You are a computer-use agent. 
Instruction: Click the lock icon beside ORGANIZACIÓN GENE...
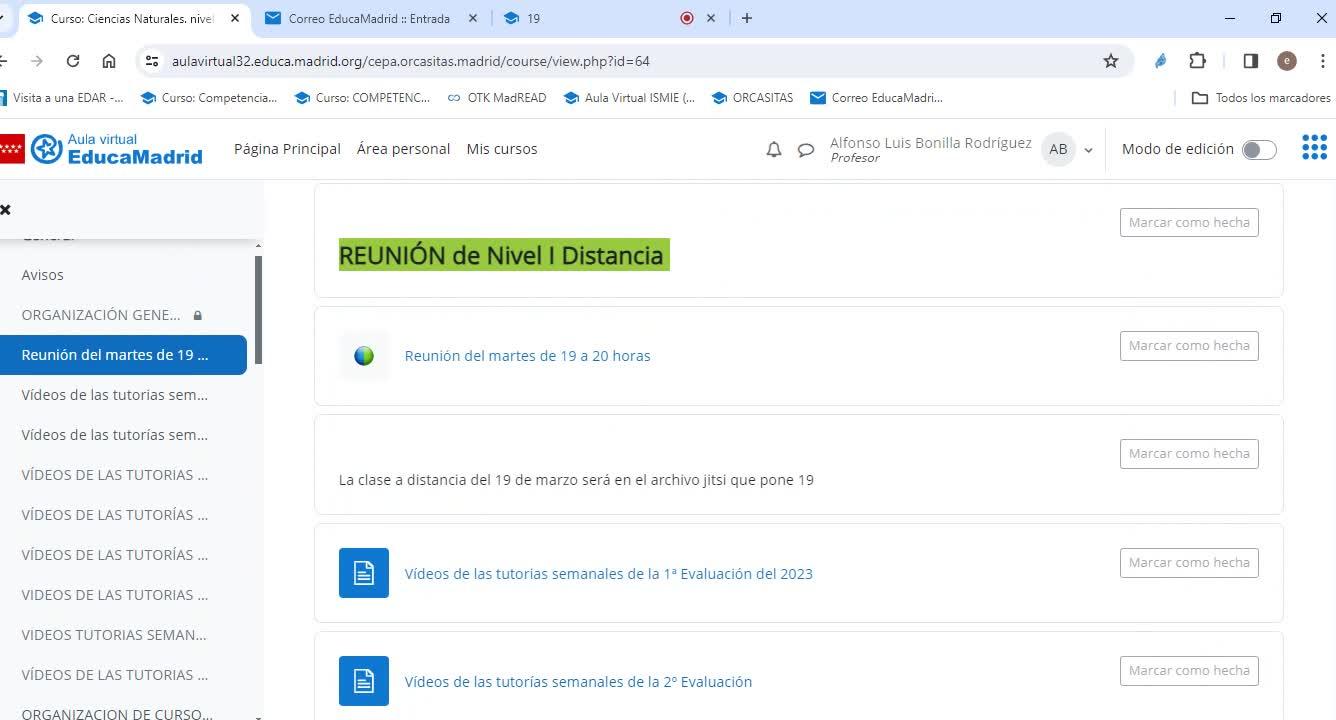pyautogui.click(x=197, y=315)
